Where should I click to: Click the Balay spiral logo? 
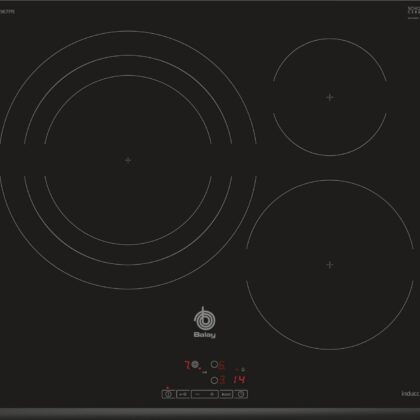[x=204, y=318]
